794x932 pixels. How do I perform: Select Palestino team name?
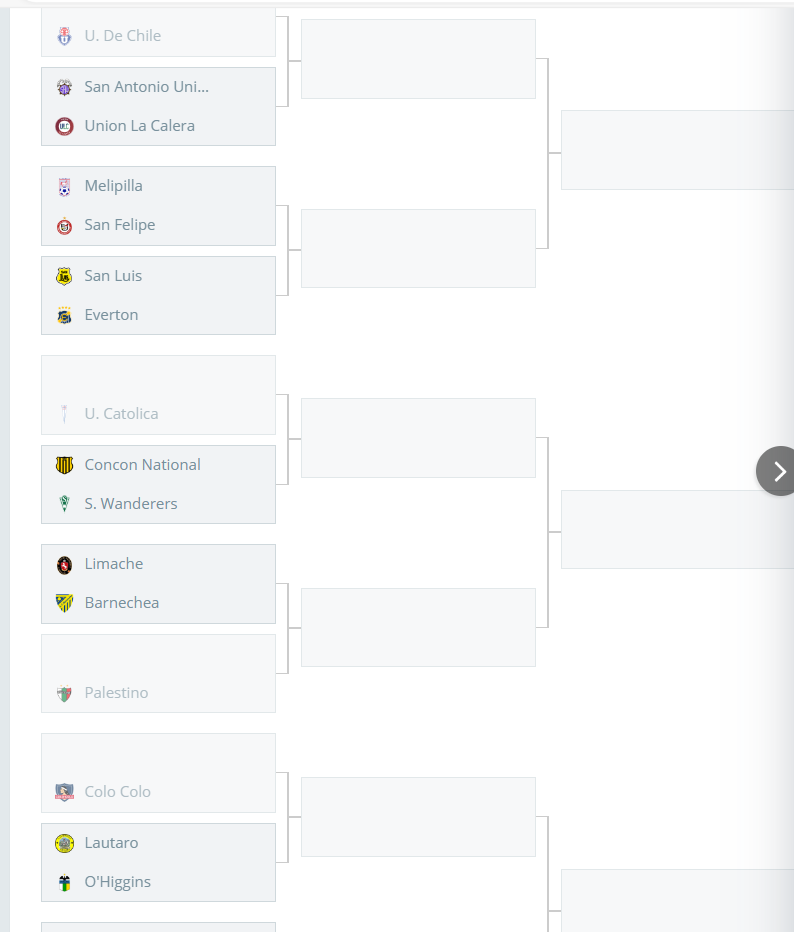tap(116, 693)
